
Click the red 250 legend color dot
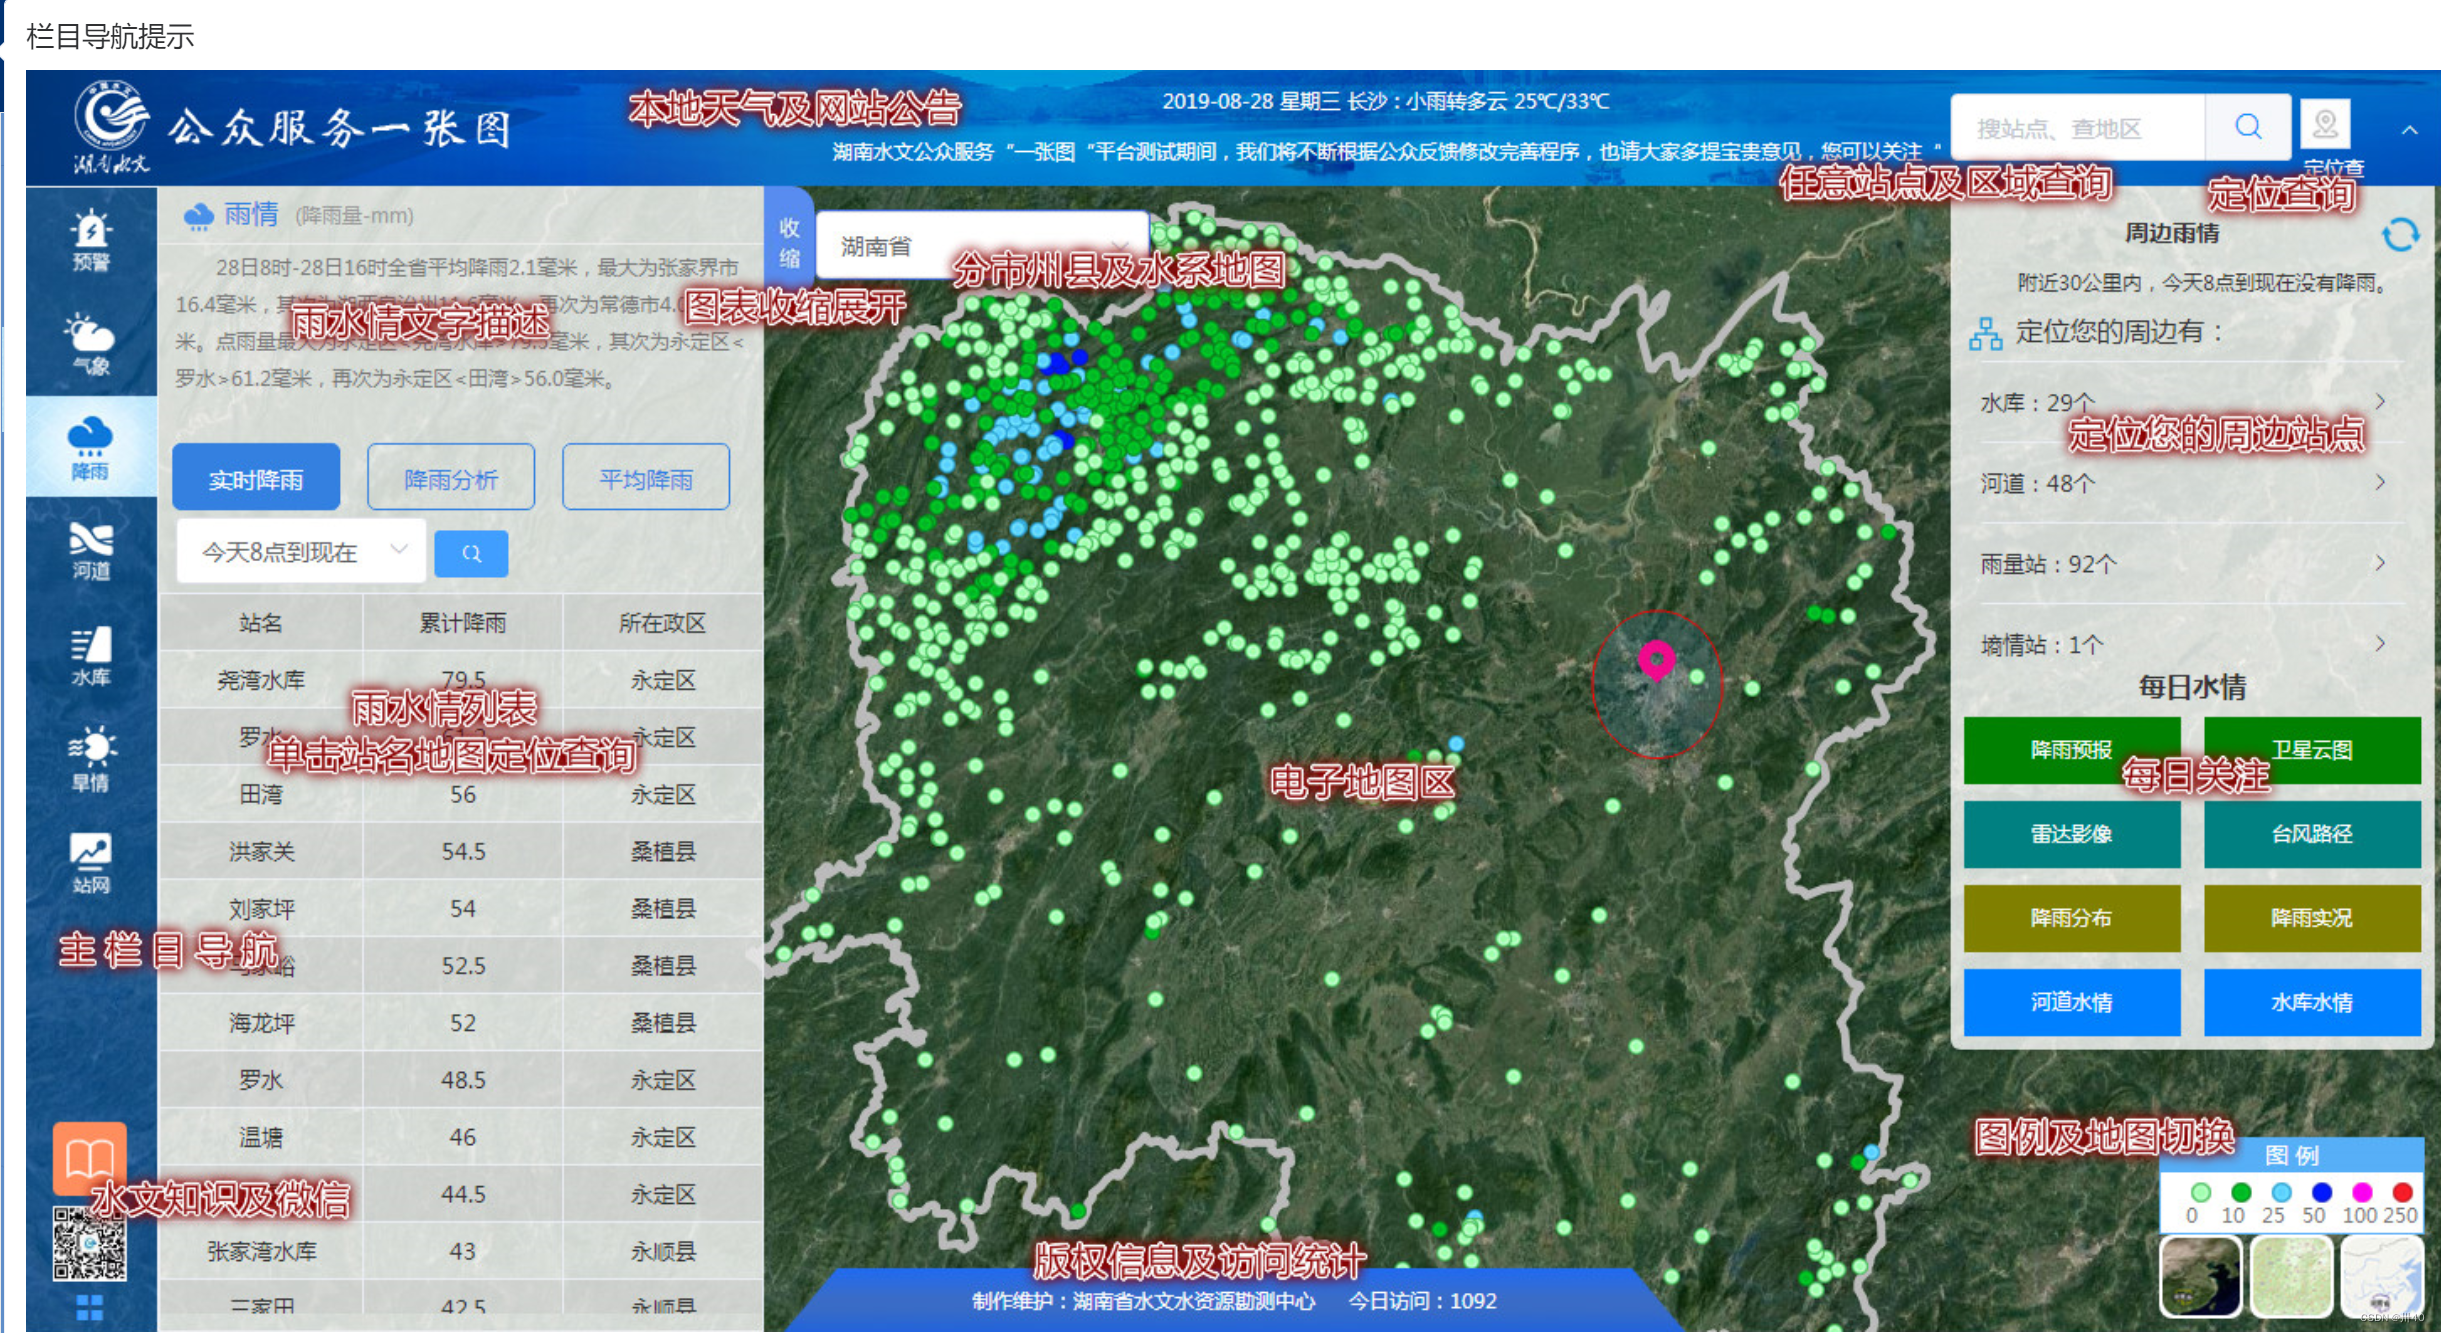[x=2402, y=1192]
